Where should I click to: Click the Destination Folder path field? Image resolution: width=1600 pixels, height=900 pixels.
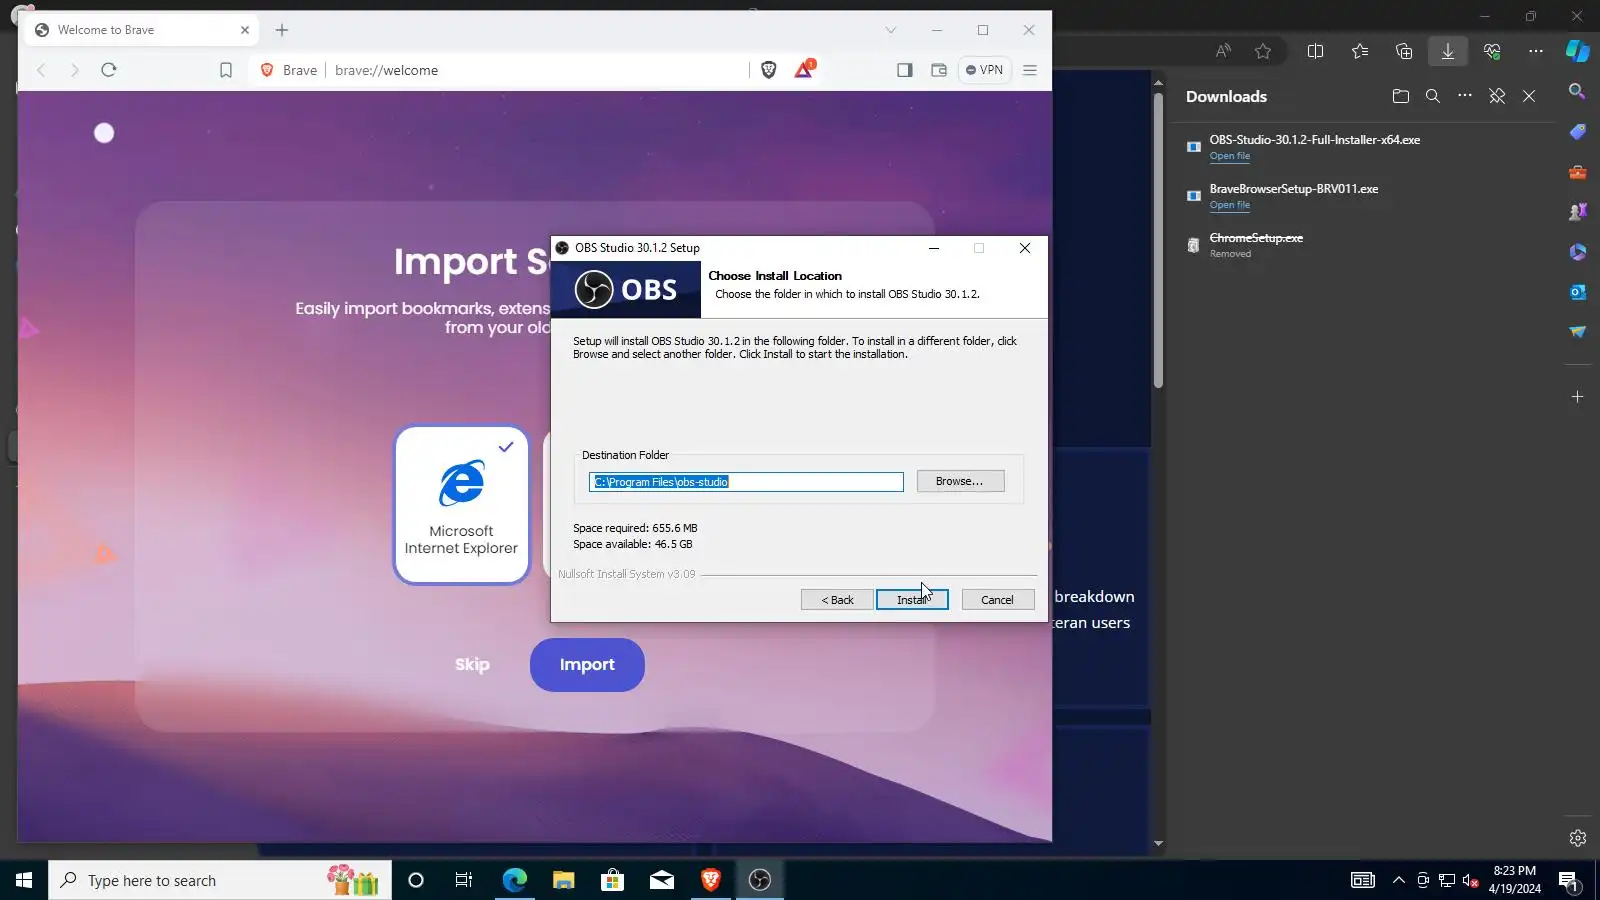pos(746,482)
